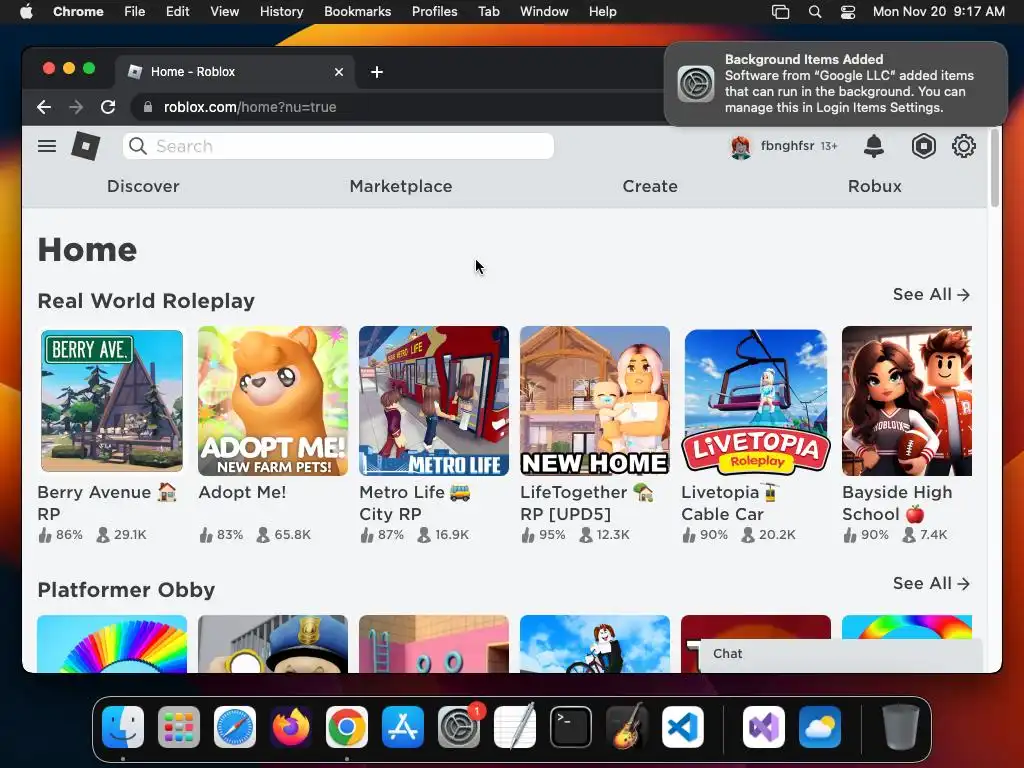This screenshot has height=768, width=1024.
Task: Click the Roblox logo icon
Action: (86, 146)
